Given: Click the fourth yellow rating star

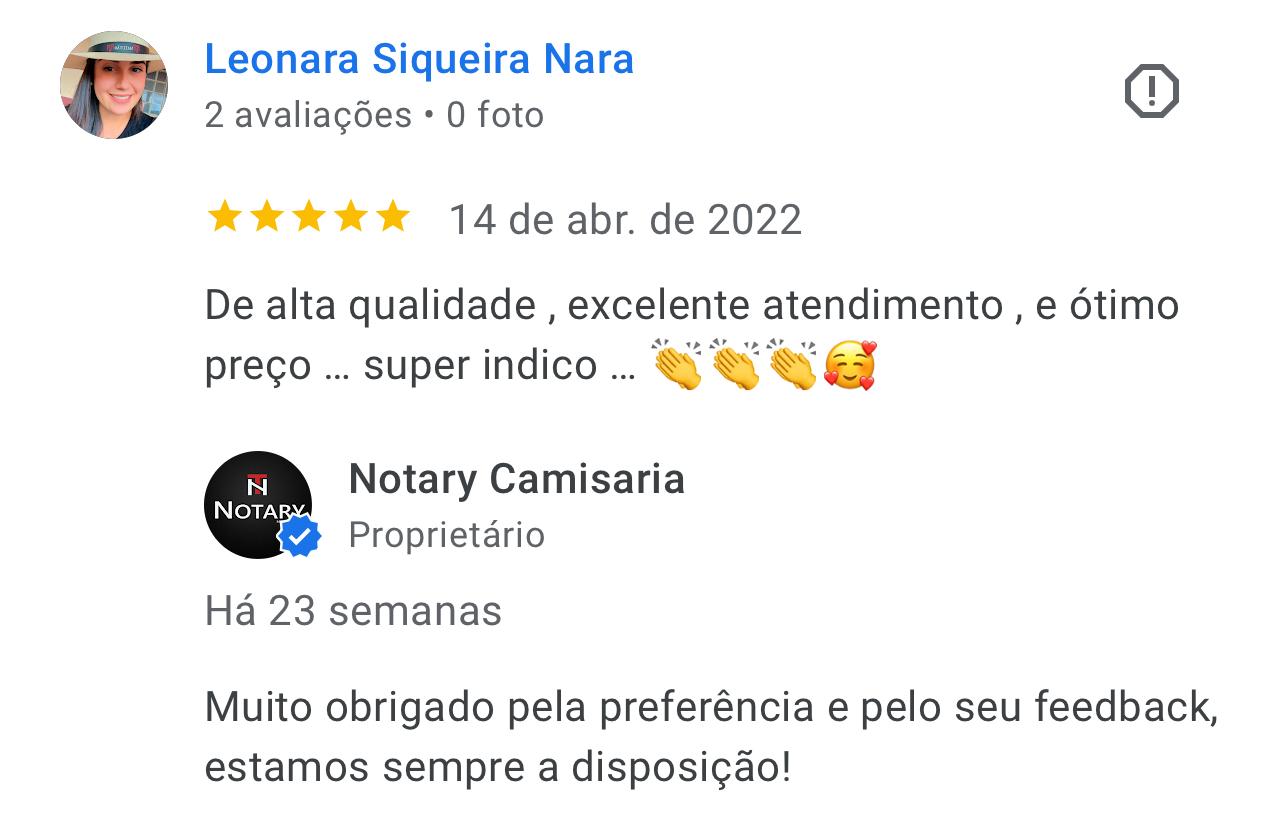Looking at the screenshot, I should coord(351,217).
